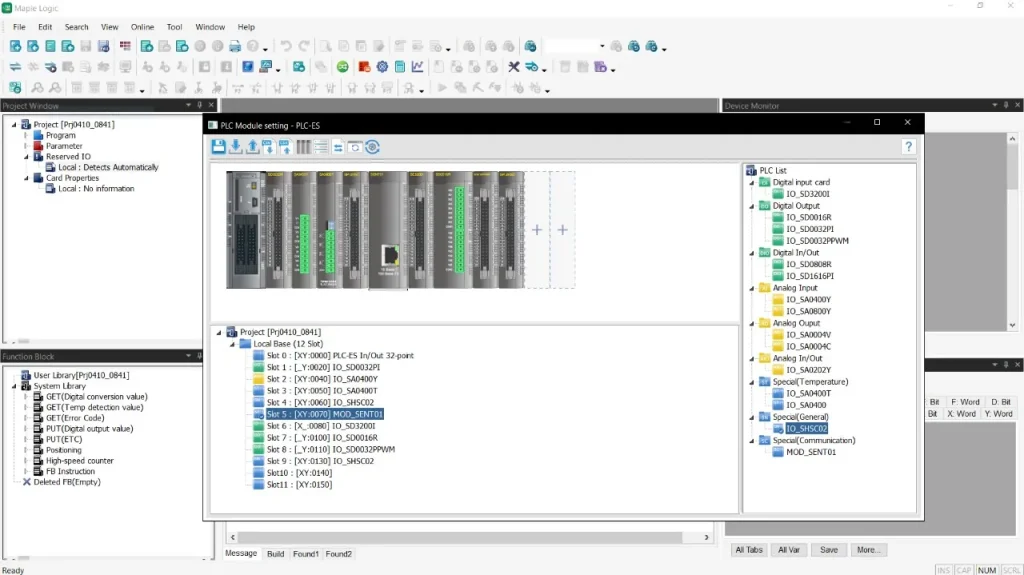Click the circular sync icon in module toolbar
Image resolution: width=1024 pixels, height=575 pixels.
tap(372, 147)
